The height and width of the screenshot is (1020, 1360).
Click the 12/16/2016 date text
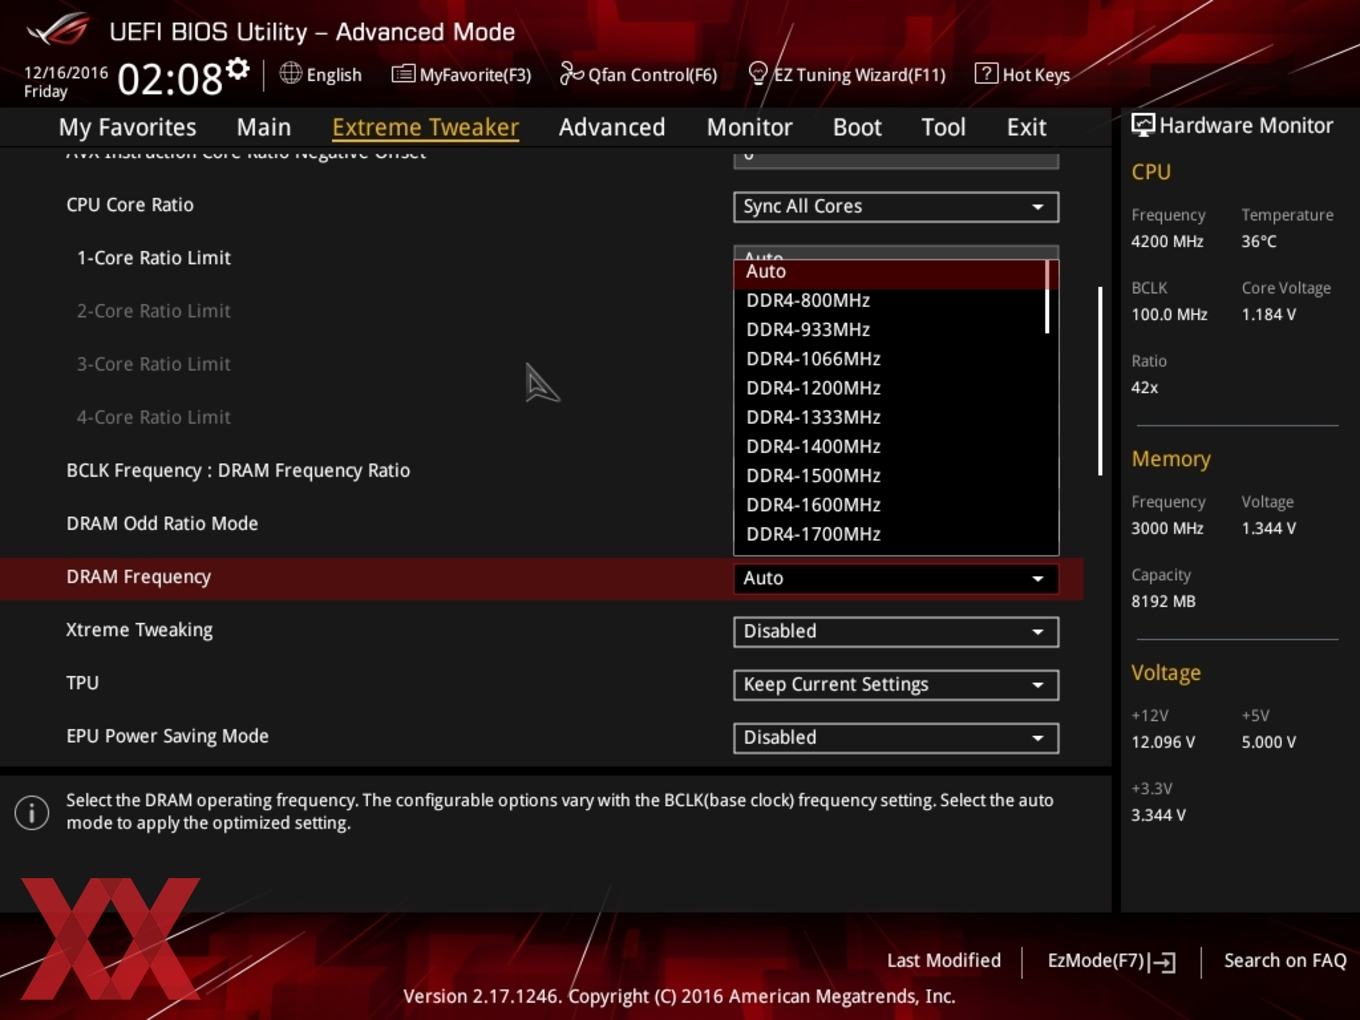65,73
